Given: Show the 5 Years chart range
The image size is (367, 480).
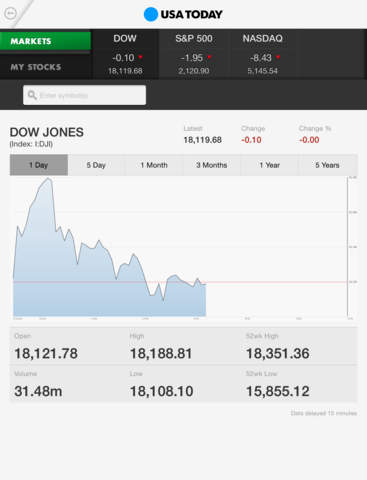Looking at the screenshot, I should click(327, 165).
